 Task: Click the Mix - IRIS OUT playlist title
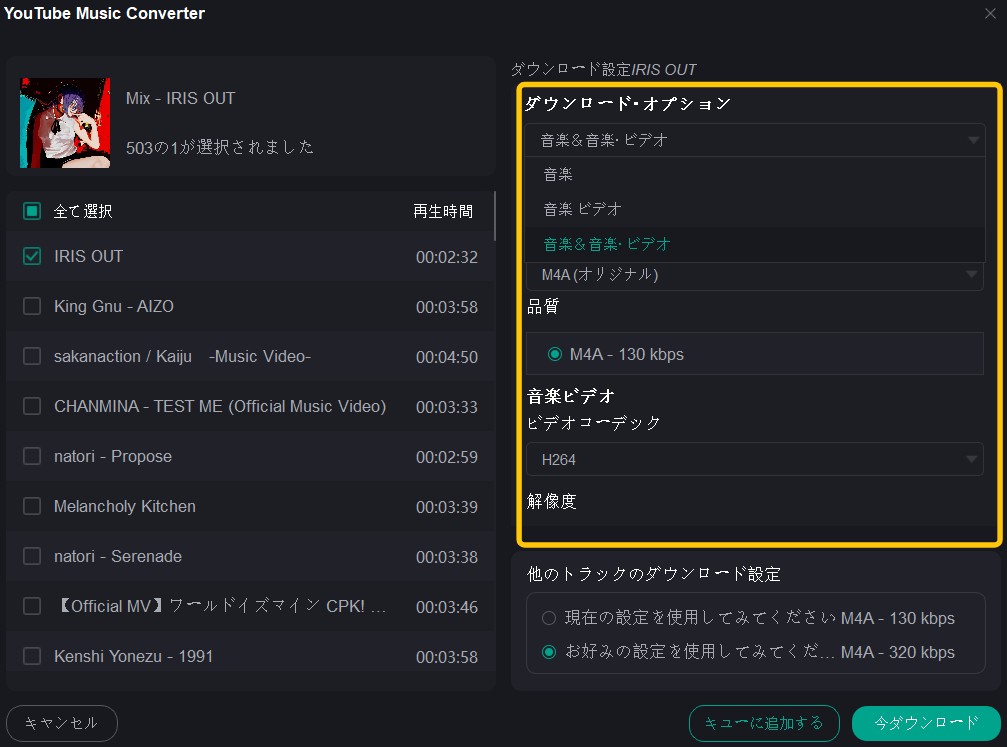pyautogui.click(x=180, y=98)
